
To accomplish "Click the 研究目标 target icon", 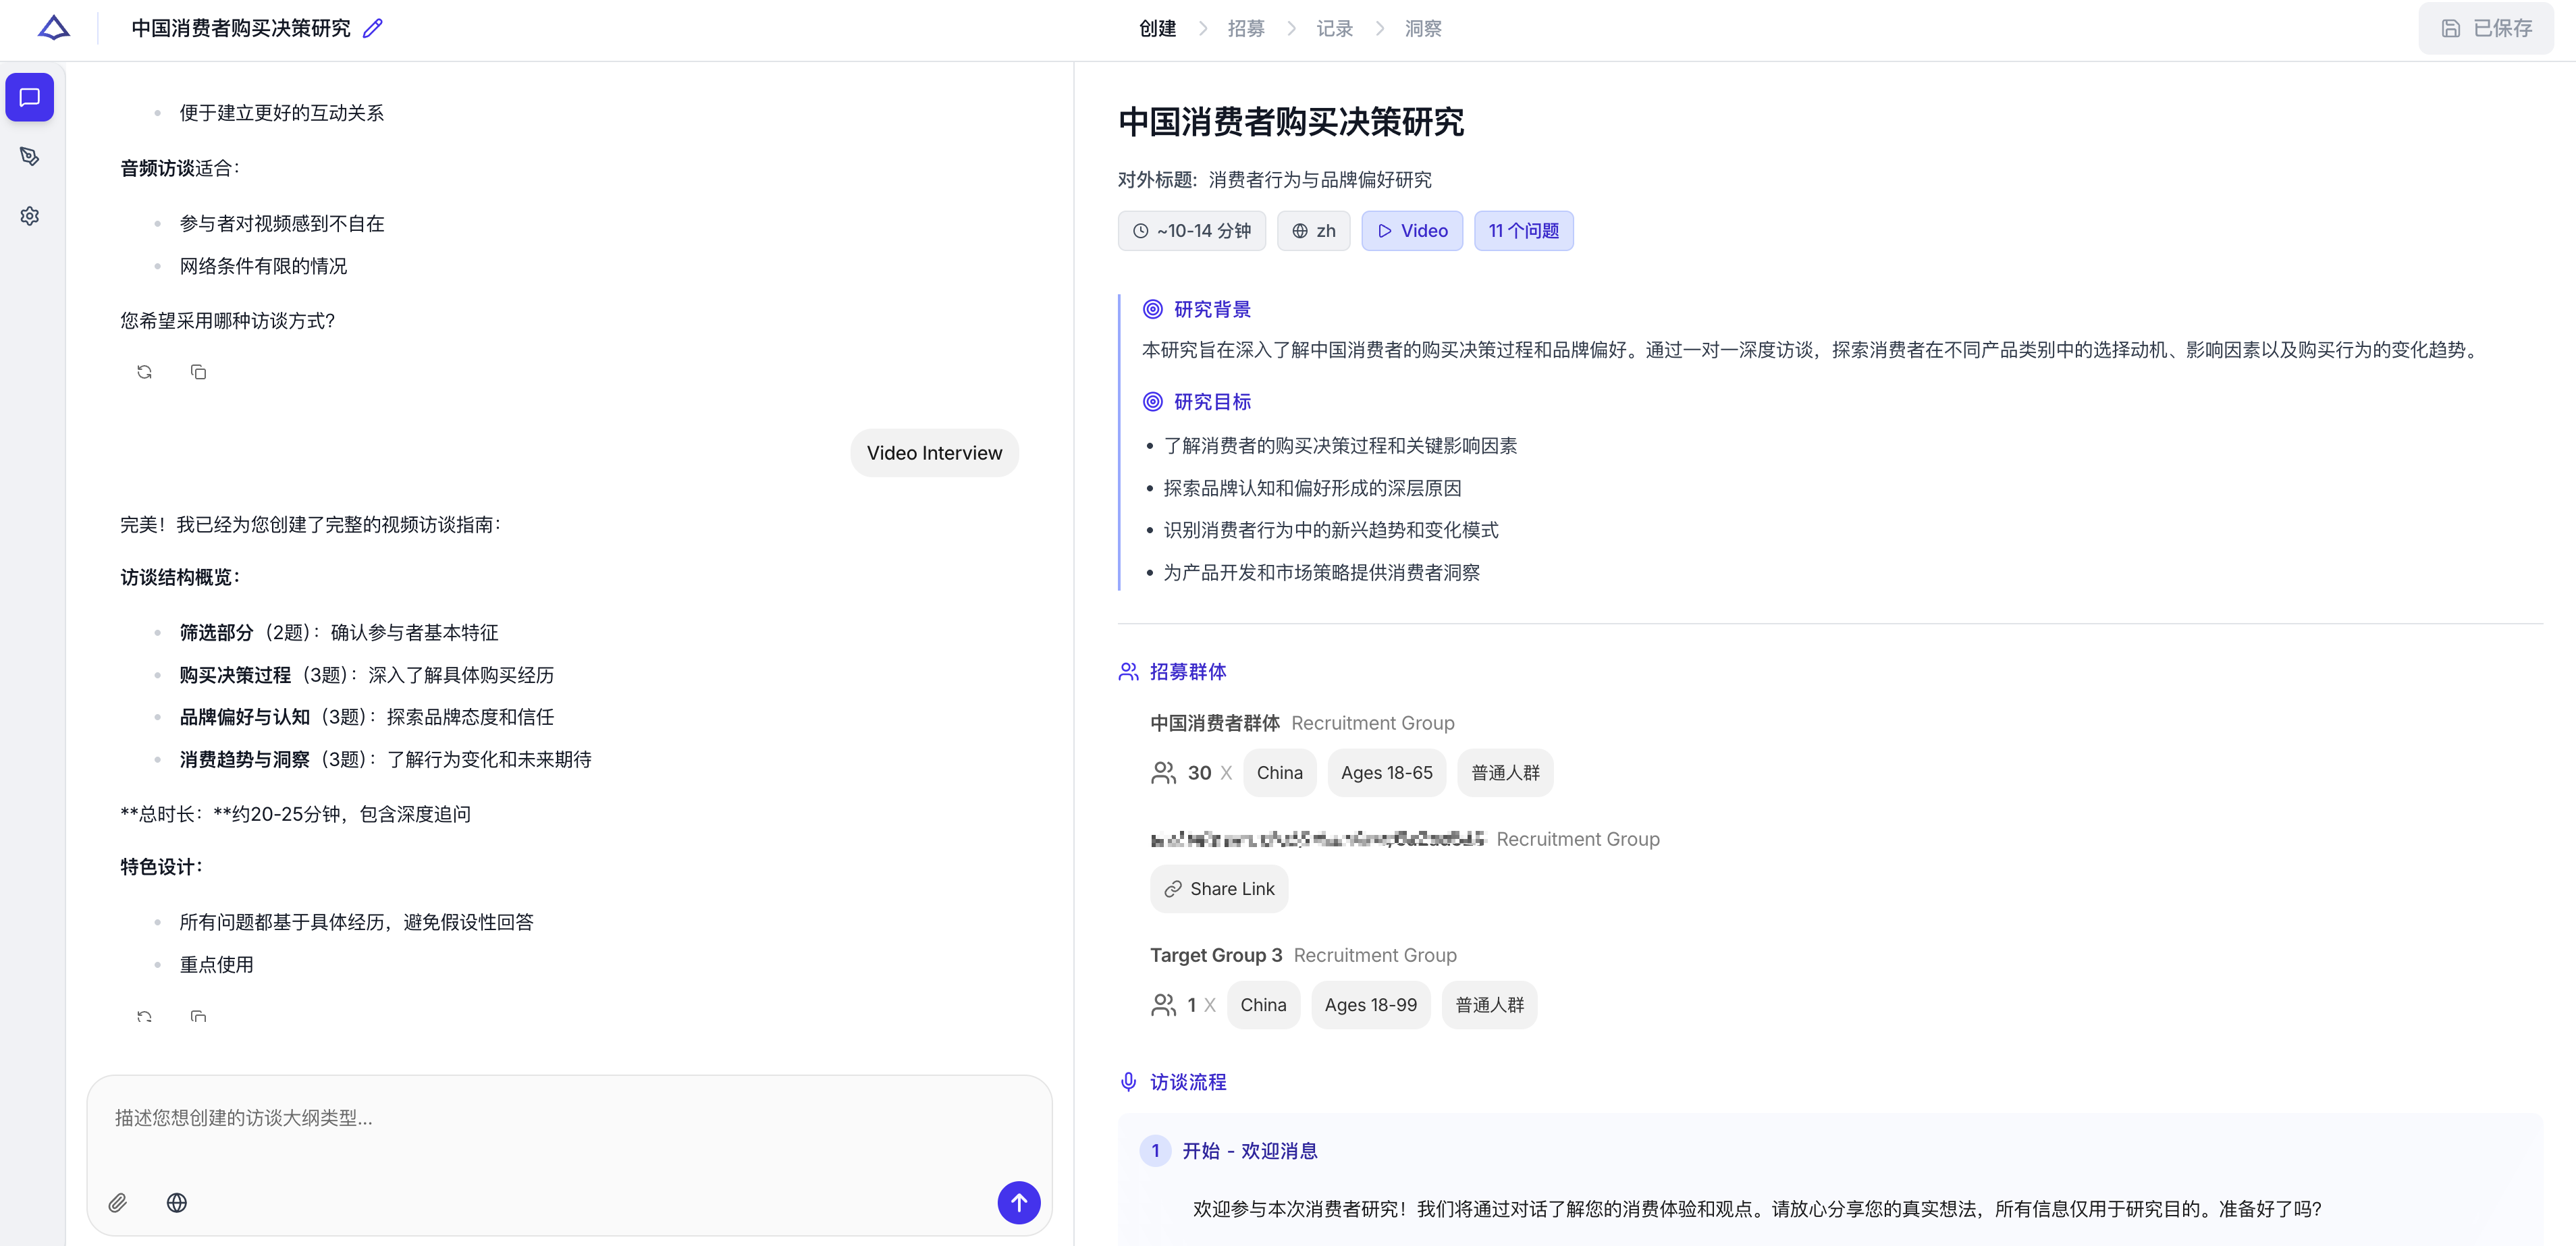I will click(1152, 401).
